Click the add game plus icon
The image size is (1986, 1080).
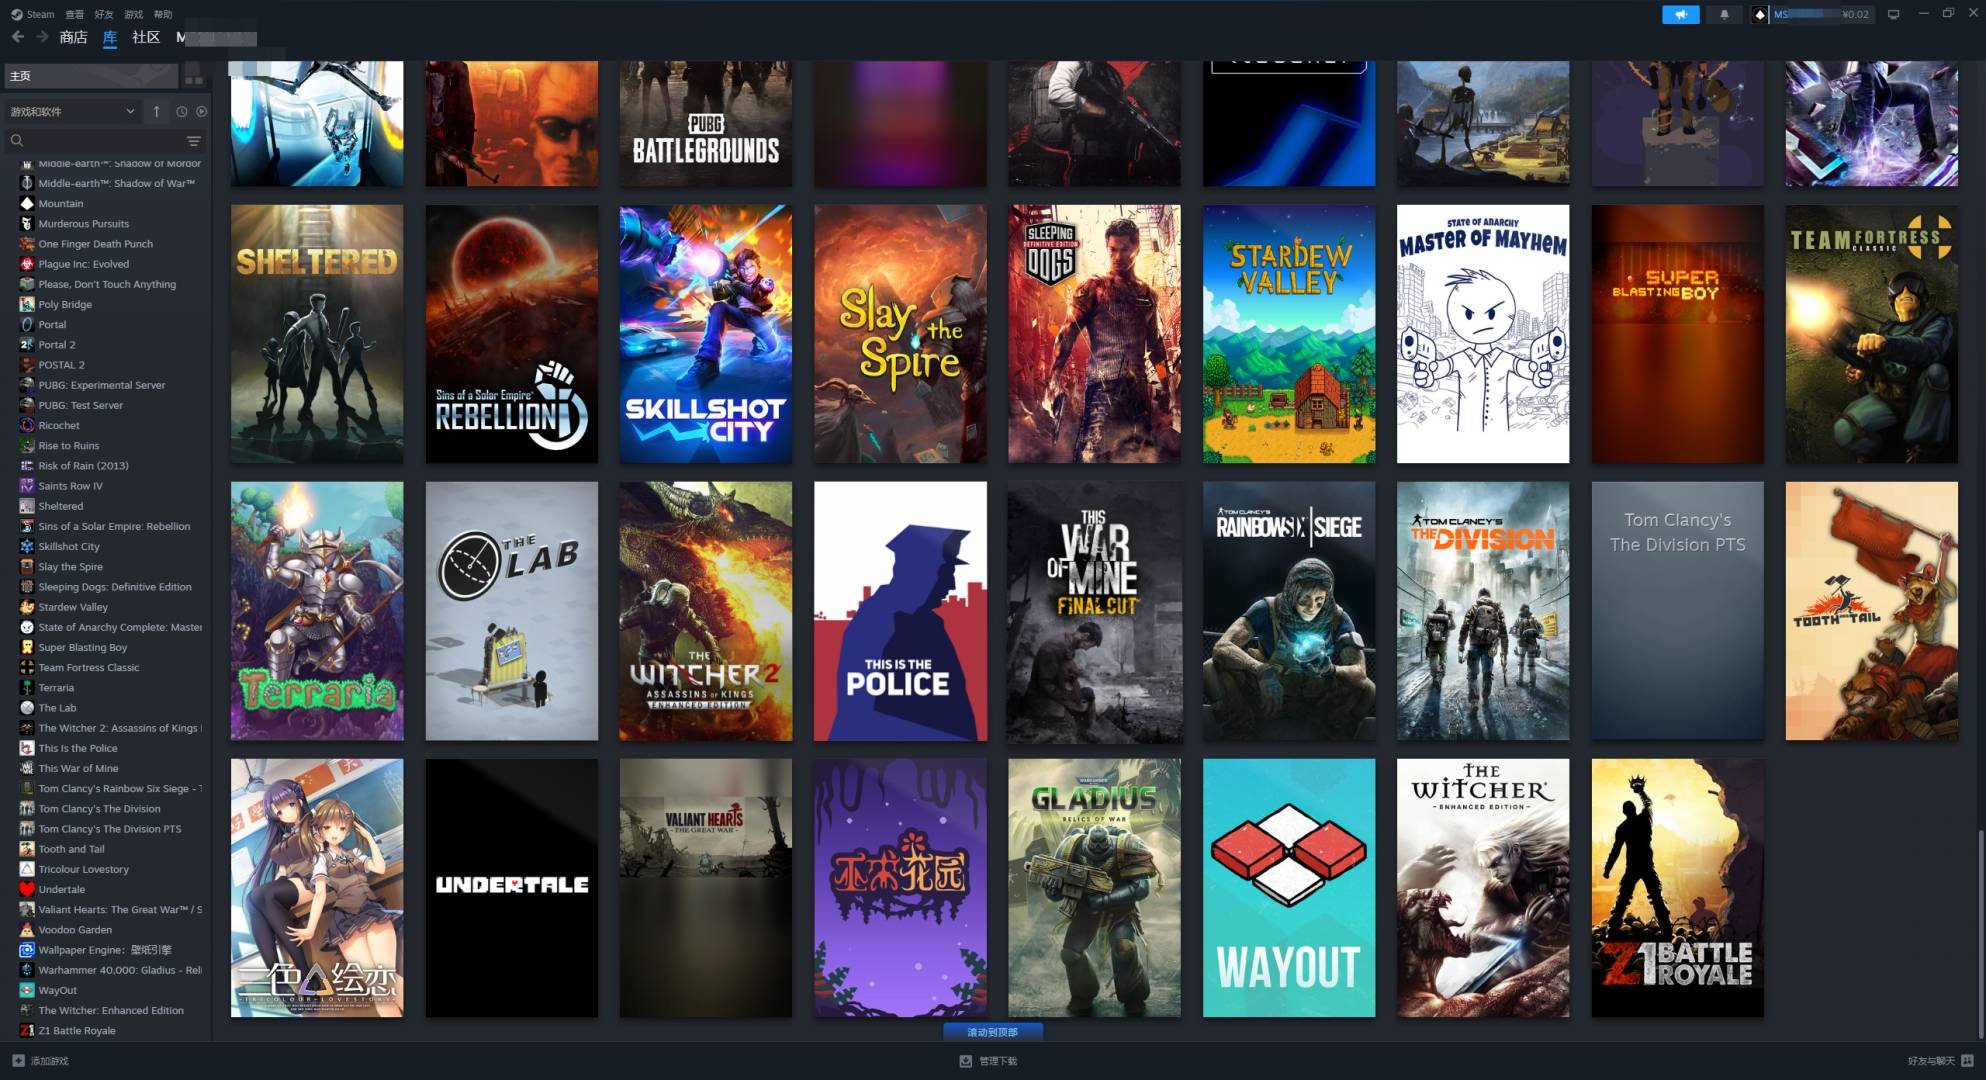click(18, 1060)
